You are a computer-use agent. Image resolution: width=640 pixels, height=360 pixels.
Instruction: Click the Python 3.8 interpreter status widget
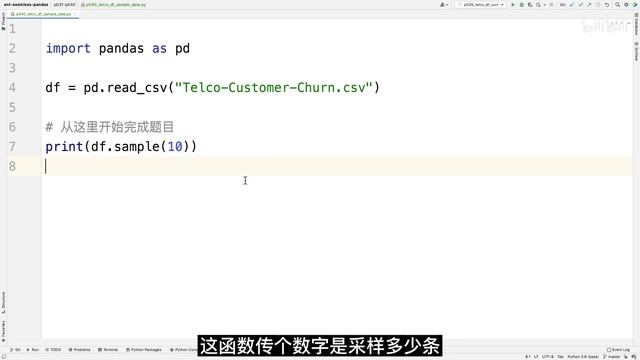point(582,357)
